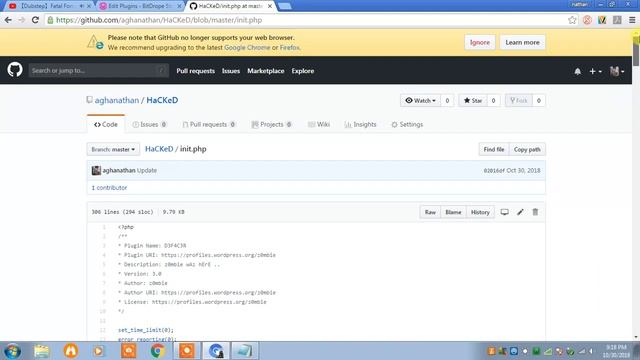Open the user avatar profile dropdown

coord(617,71)
